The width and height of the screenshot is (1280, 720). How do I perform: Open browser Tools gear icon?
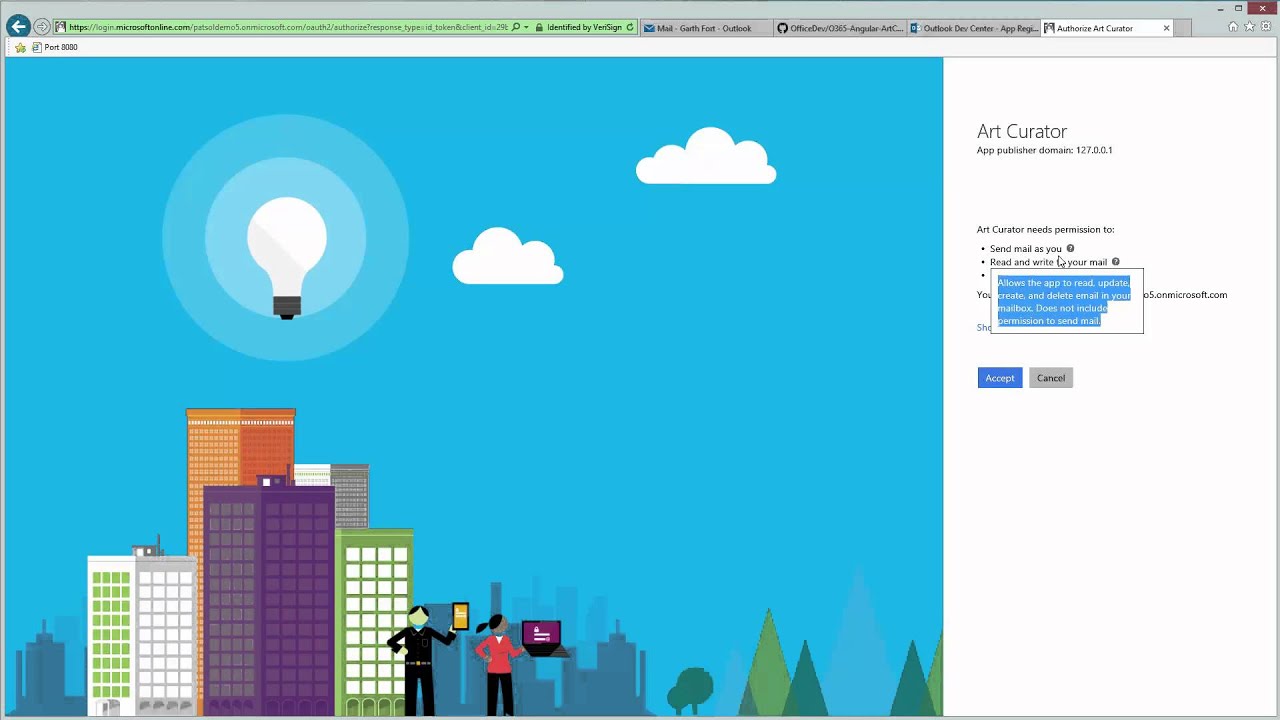(1265, 27)
